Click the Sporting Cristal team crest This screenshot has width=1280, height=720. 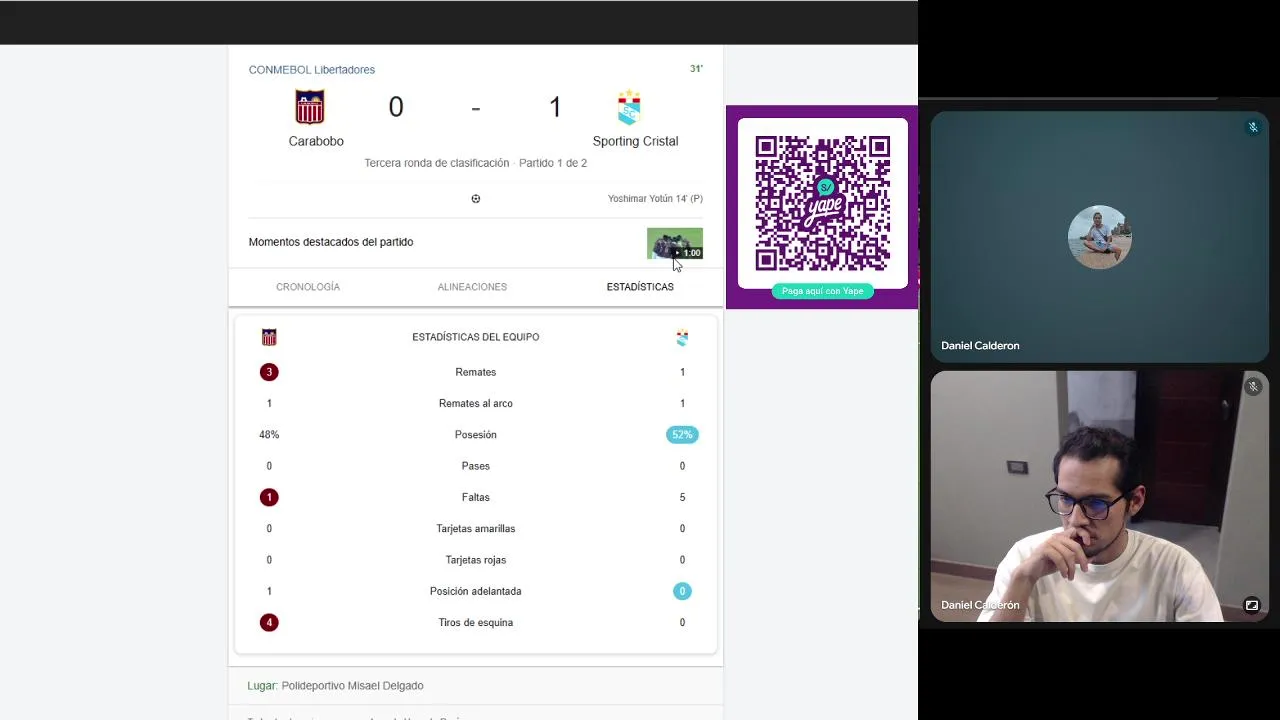pyautogui.click(x=629, y=107)
